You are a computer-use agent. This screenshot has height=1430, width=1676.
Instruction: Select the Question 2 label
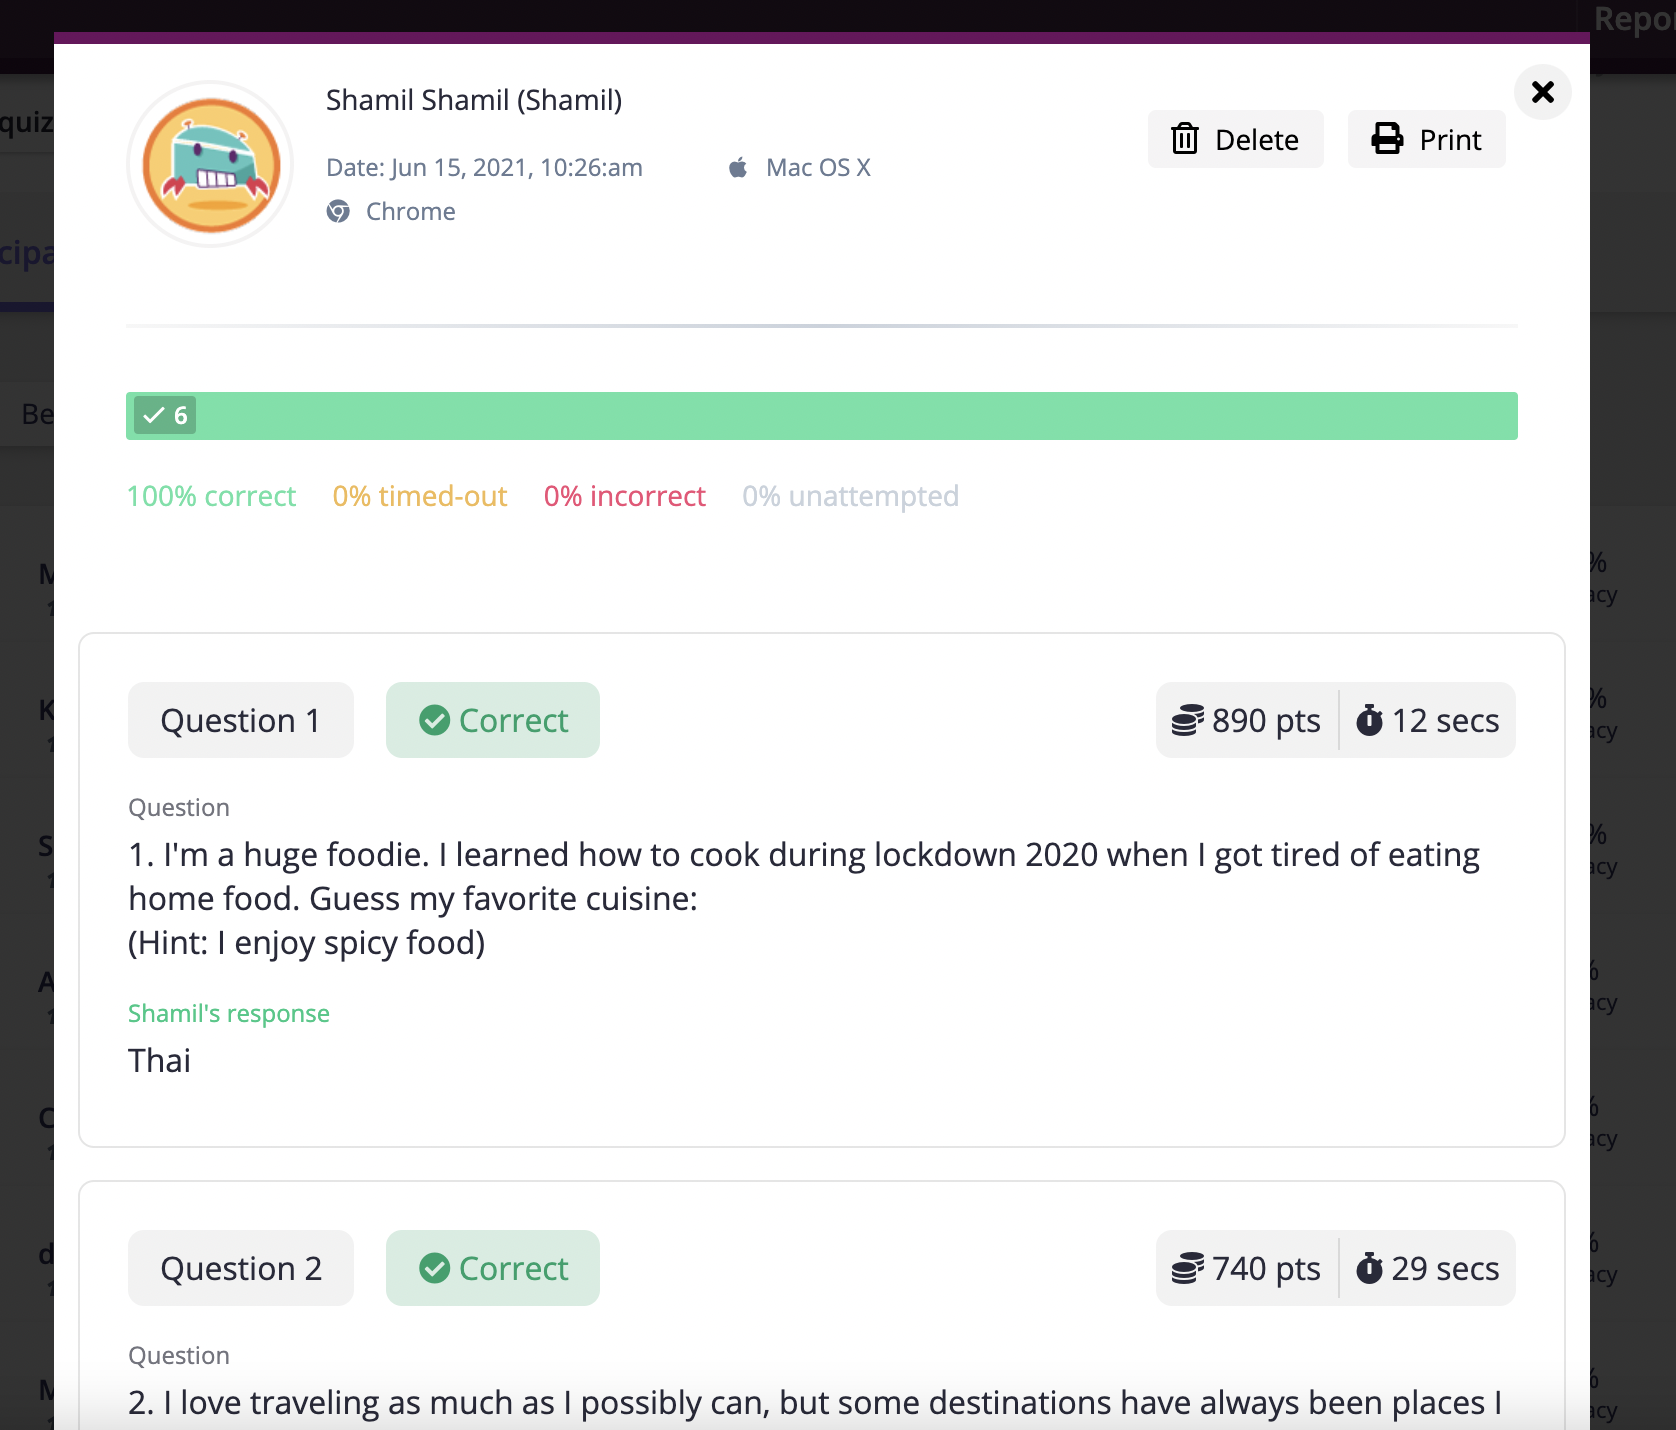click(241, 1268)
